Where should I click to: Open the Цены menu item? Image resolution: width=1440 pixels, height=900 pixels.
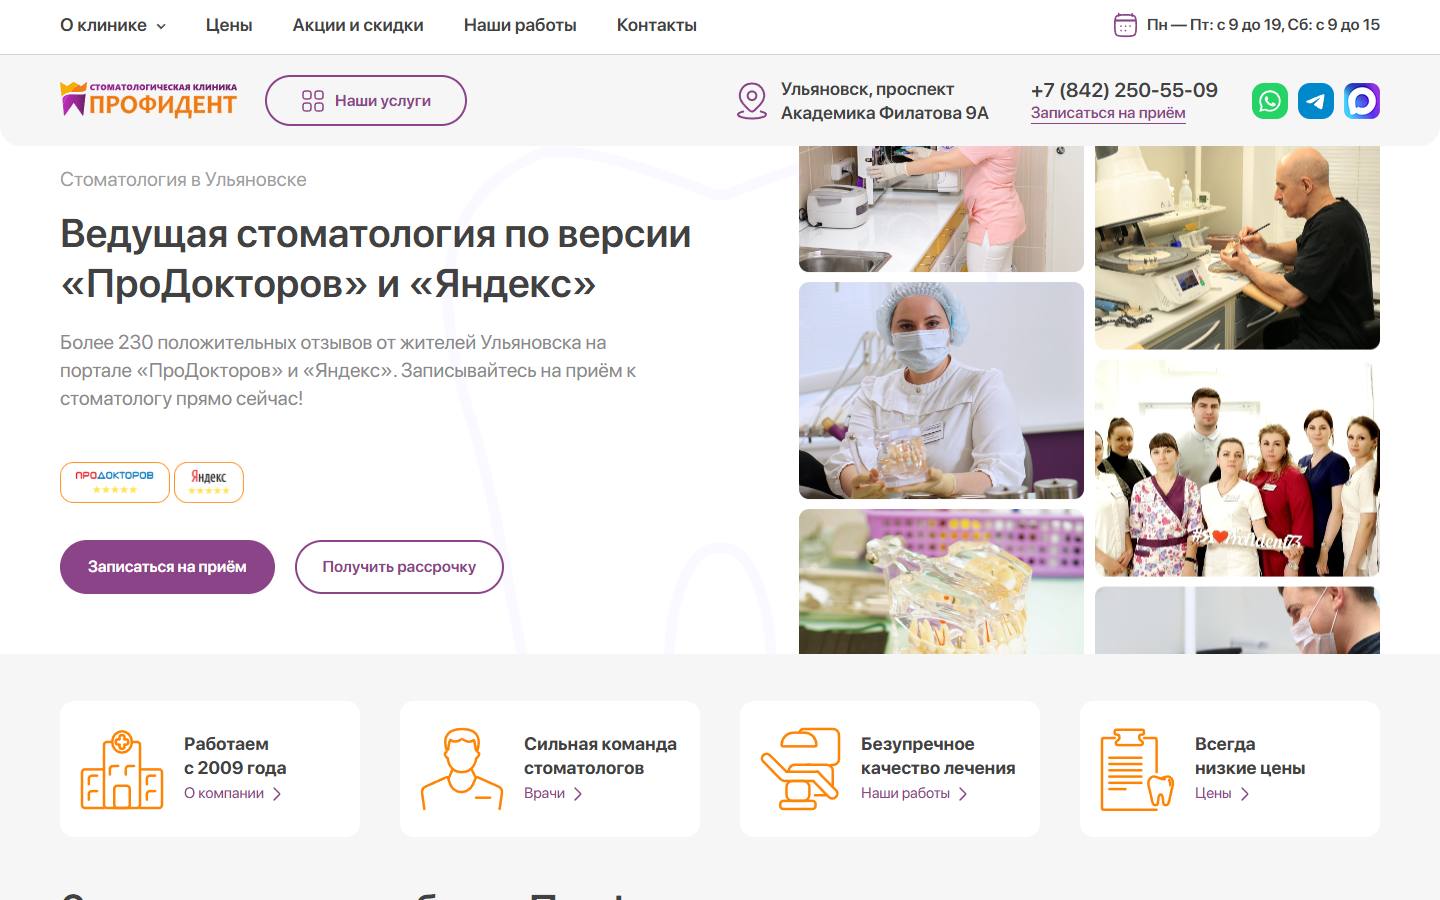[229, 25]
